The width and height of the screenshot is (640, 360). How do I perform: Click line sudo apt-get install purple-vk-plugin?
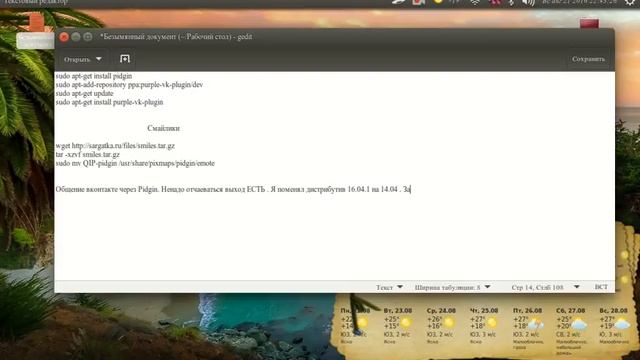(x=109, y=102)
